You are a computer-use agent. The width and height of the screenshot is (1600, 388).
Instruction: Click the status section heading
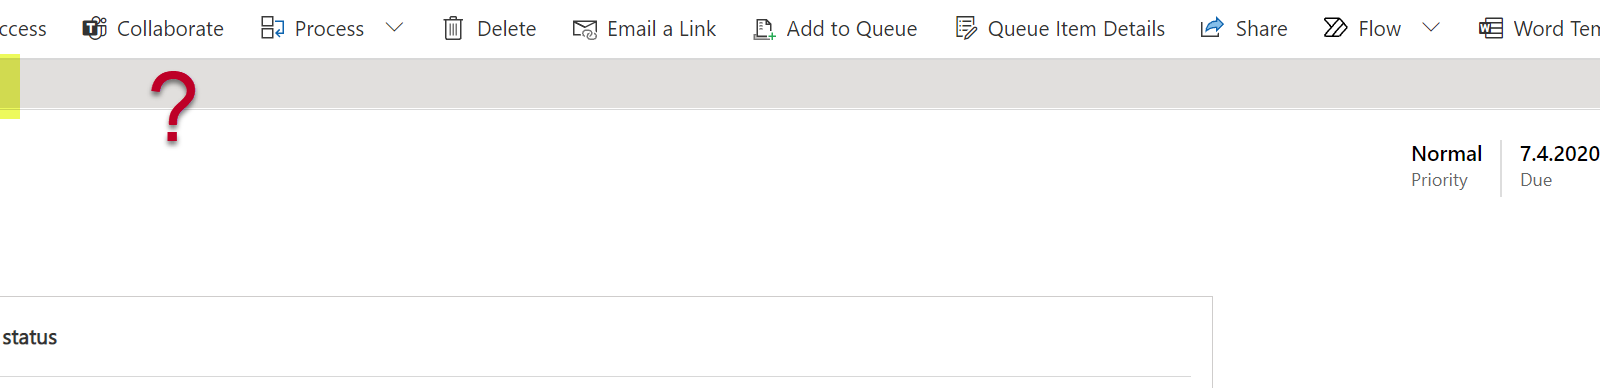tap(30, 337)
